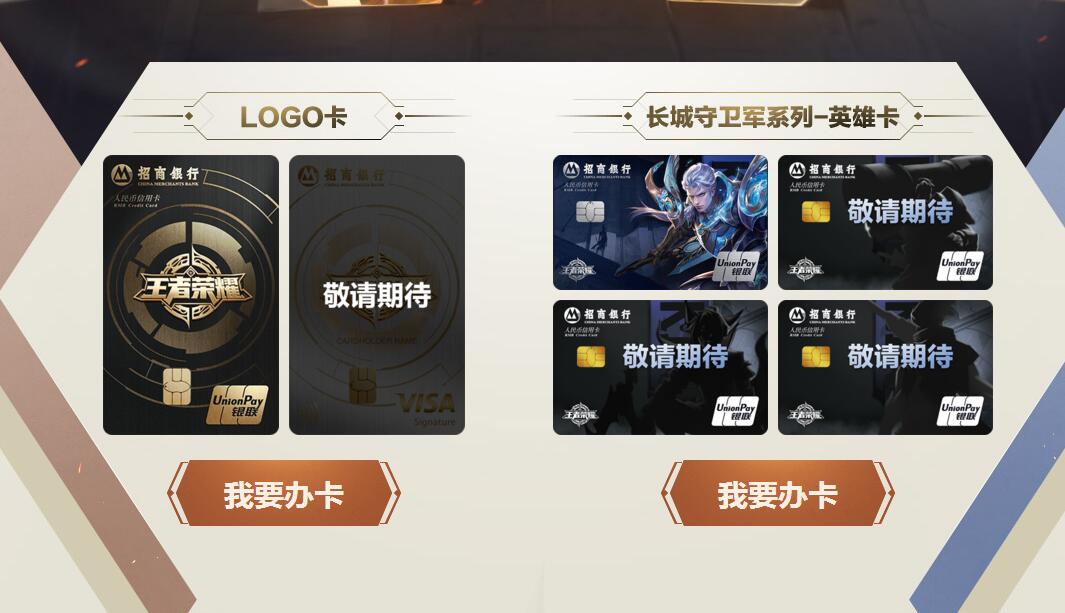Select the gold 王者荣耀 UnionPay logo card
This screenshot has width=1065, height=613.
(191, 295)
